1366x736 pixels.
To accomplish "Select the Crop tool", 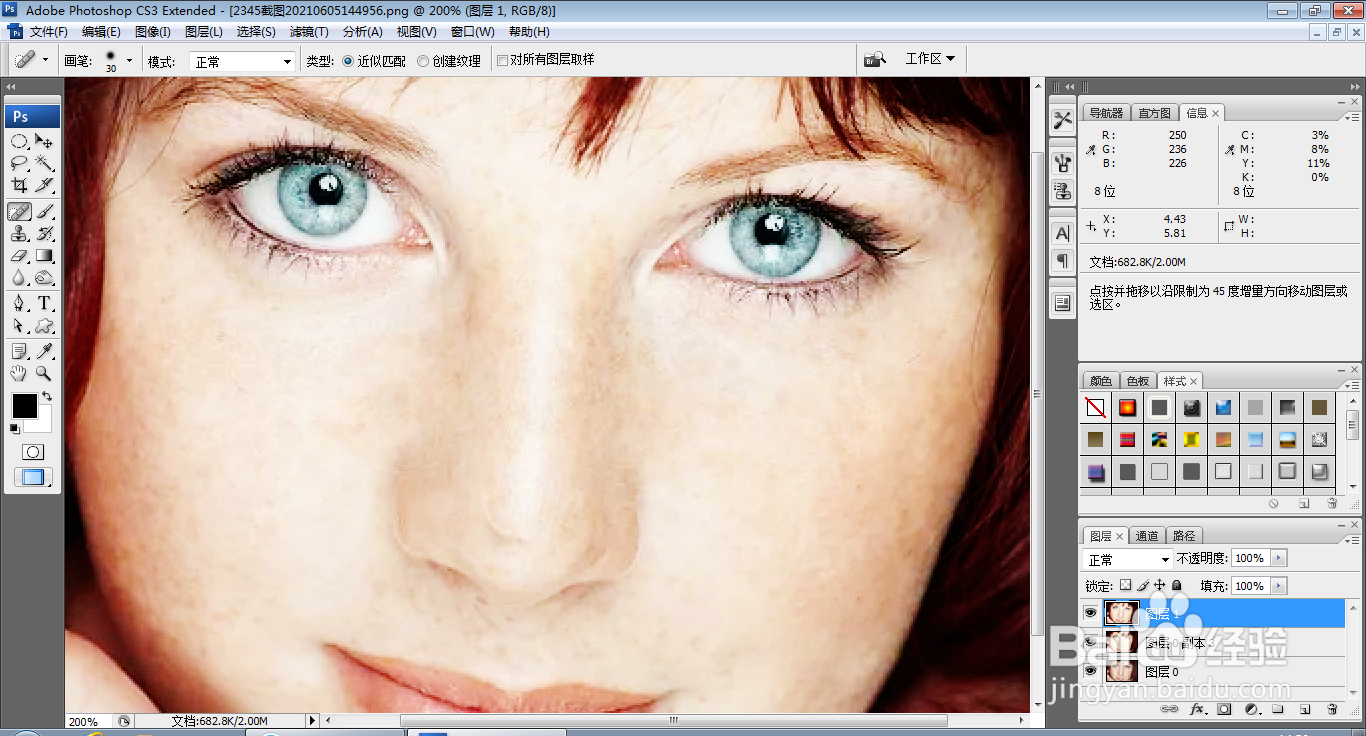I will click(x=19, y=185).
